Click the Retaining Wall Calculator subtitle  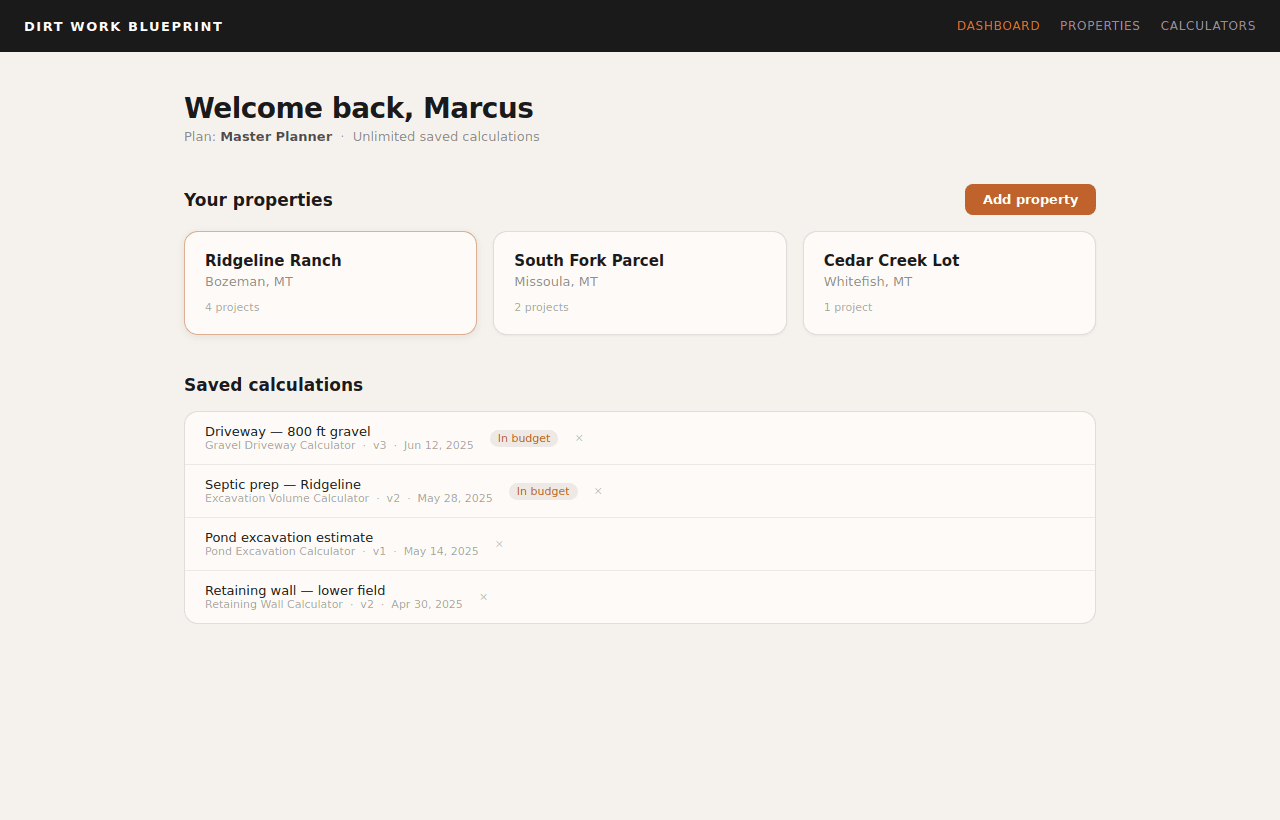(x=274, y=604)
